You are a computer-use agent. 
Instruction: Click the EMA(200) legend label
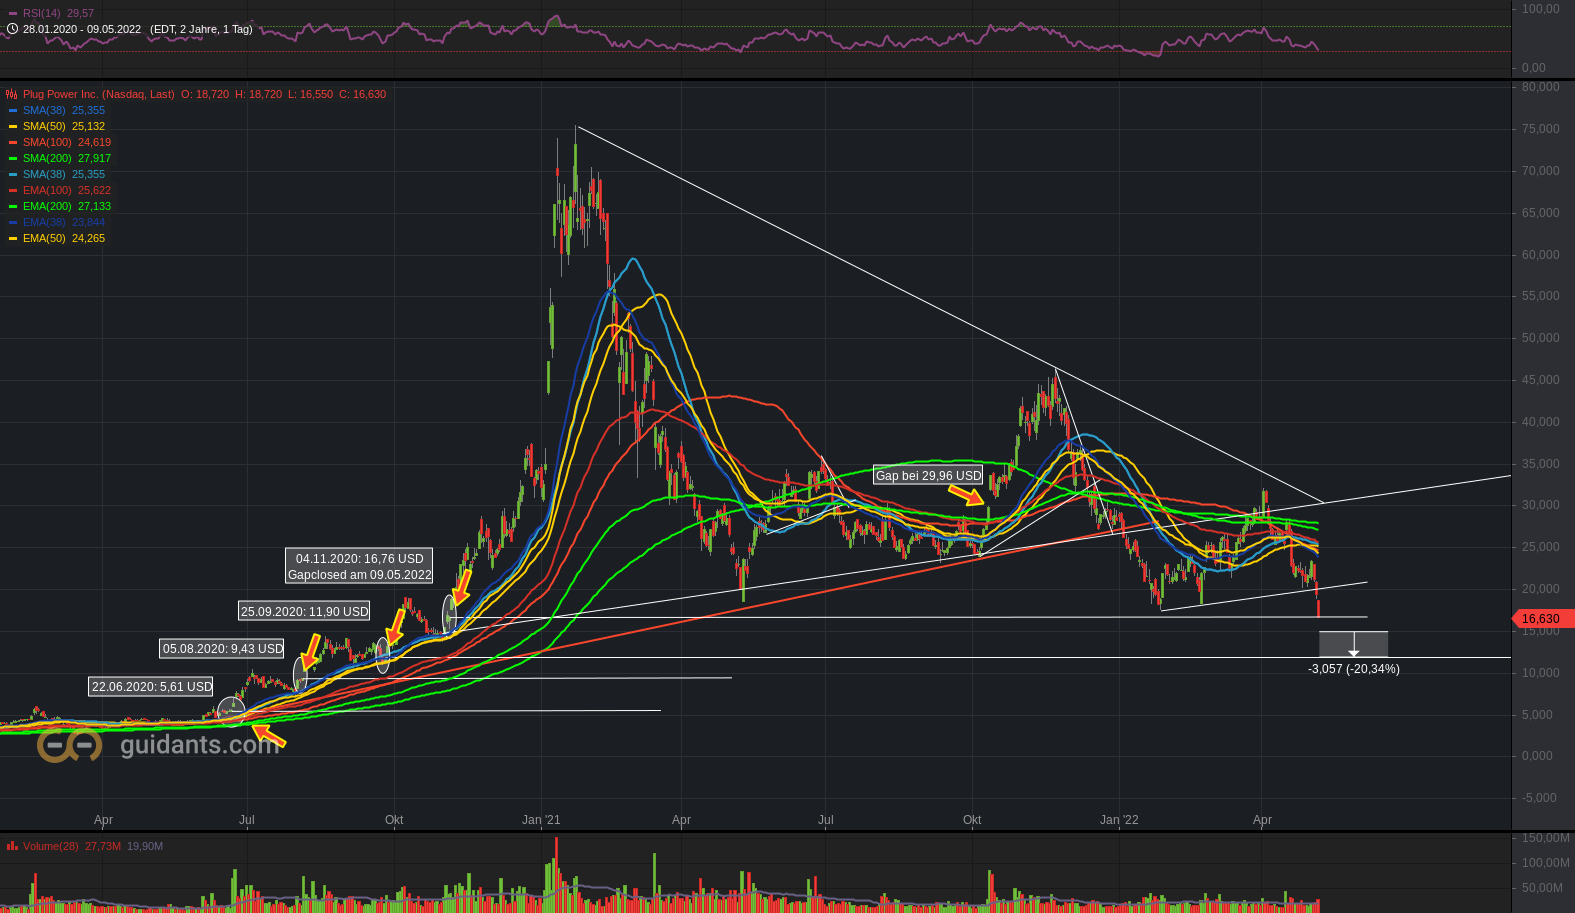47,206
